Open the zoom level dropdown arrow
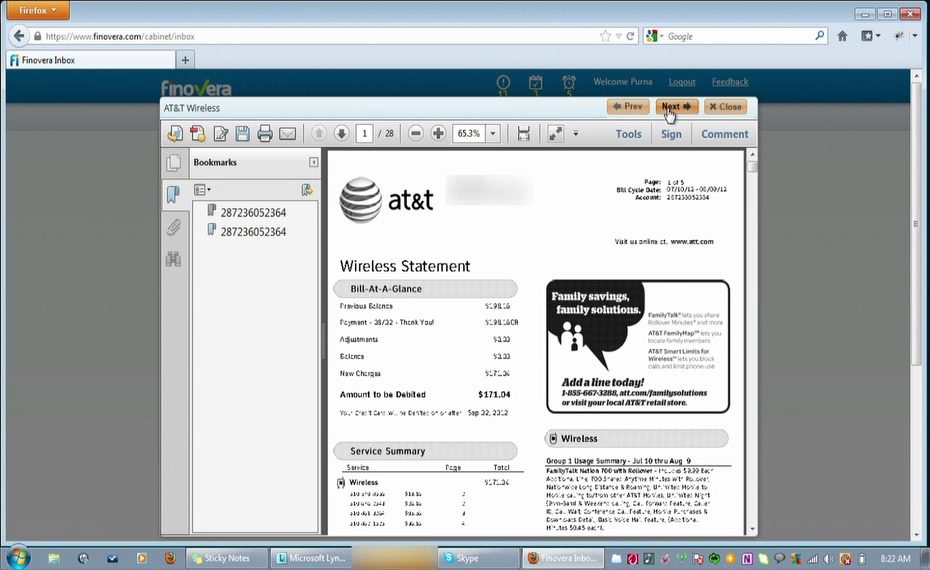930x570 pixels. (x=493, y=133)
